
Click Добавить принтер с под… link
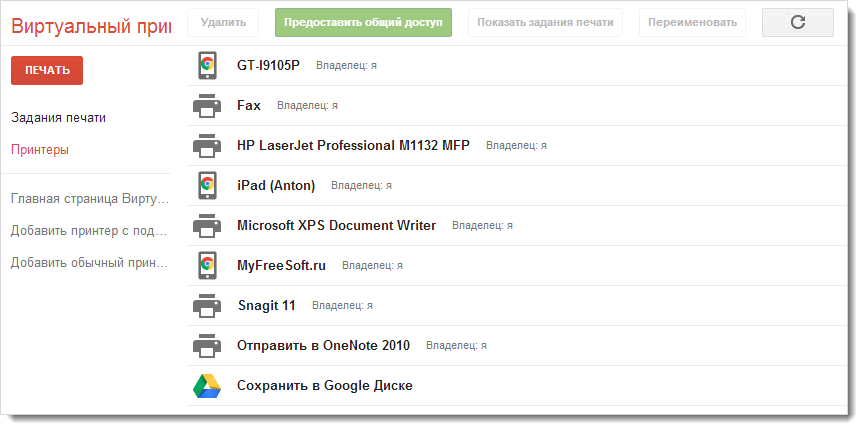click(x=89, y=231)
